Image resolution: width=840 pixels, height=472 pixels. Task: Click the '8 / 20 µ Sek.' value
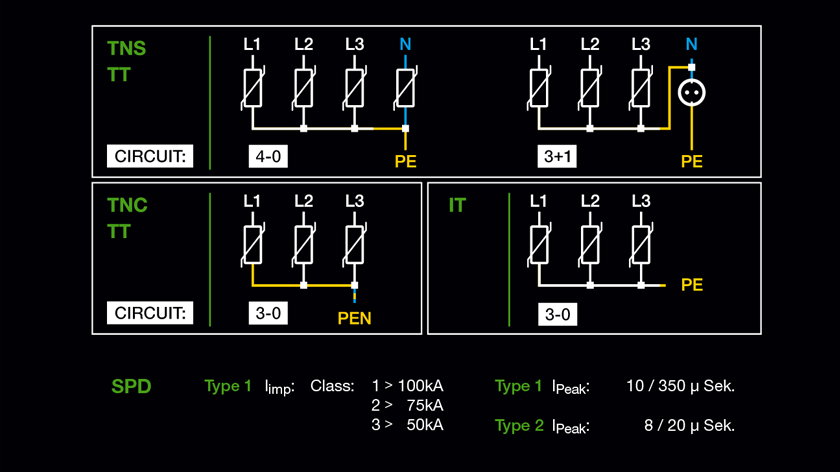click(689, 425)
